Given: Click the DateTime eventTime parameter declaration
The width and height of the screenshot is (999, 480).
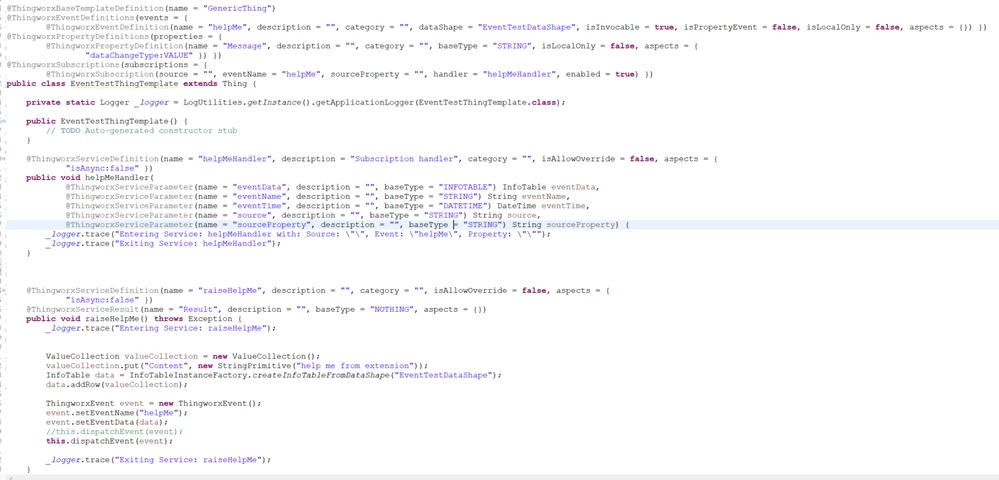Looking at the screenshot, I should click(540, 206).
